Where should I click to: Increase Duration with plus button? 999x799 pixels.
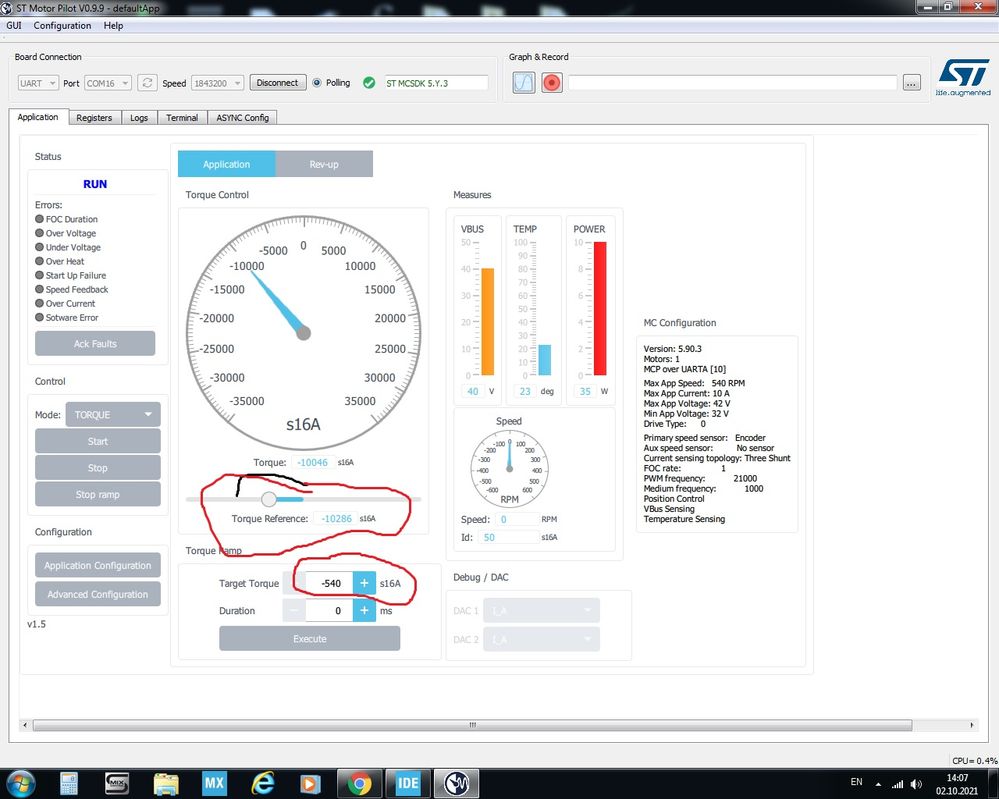pos(364,610)
